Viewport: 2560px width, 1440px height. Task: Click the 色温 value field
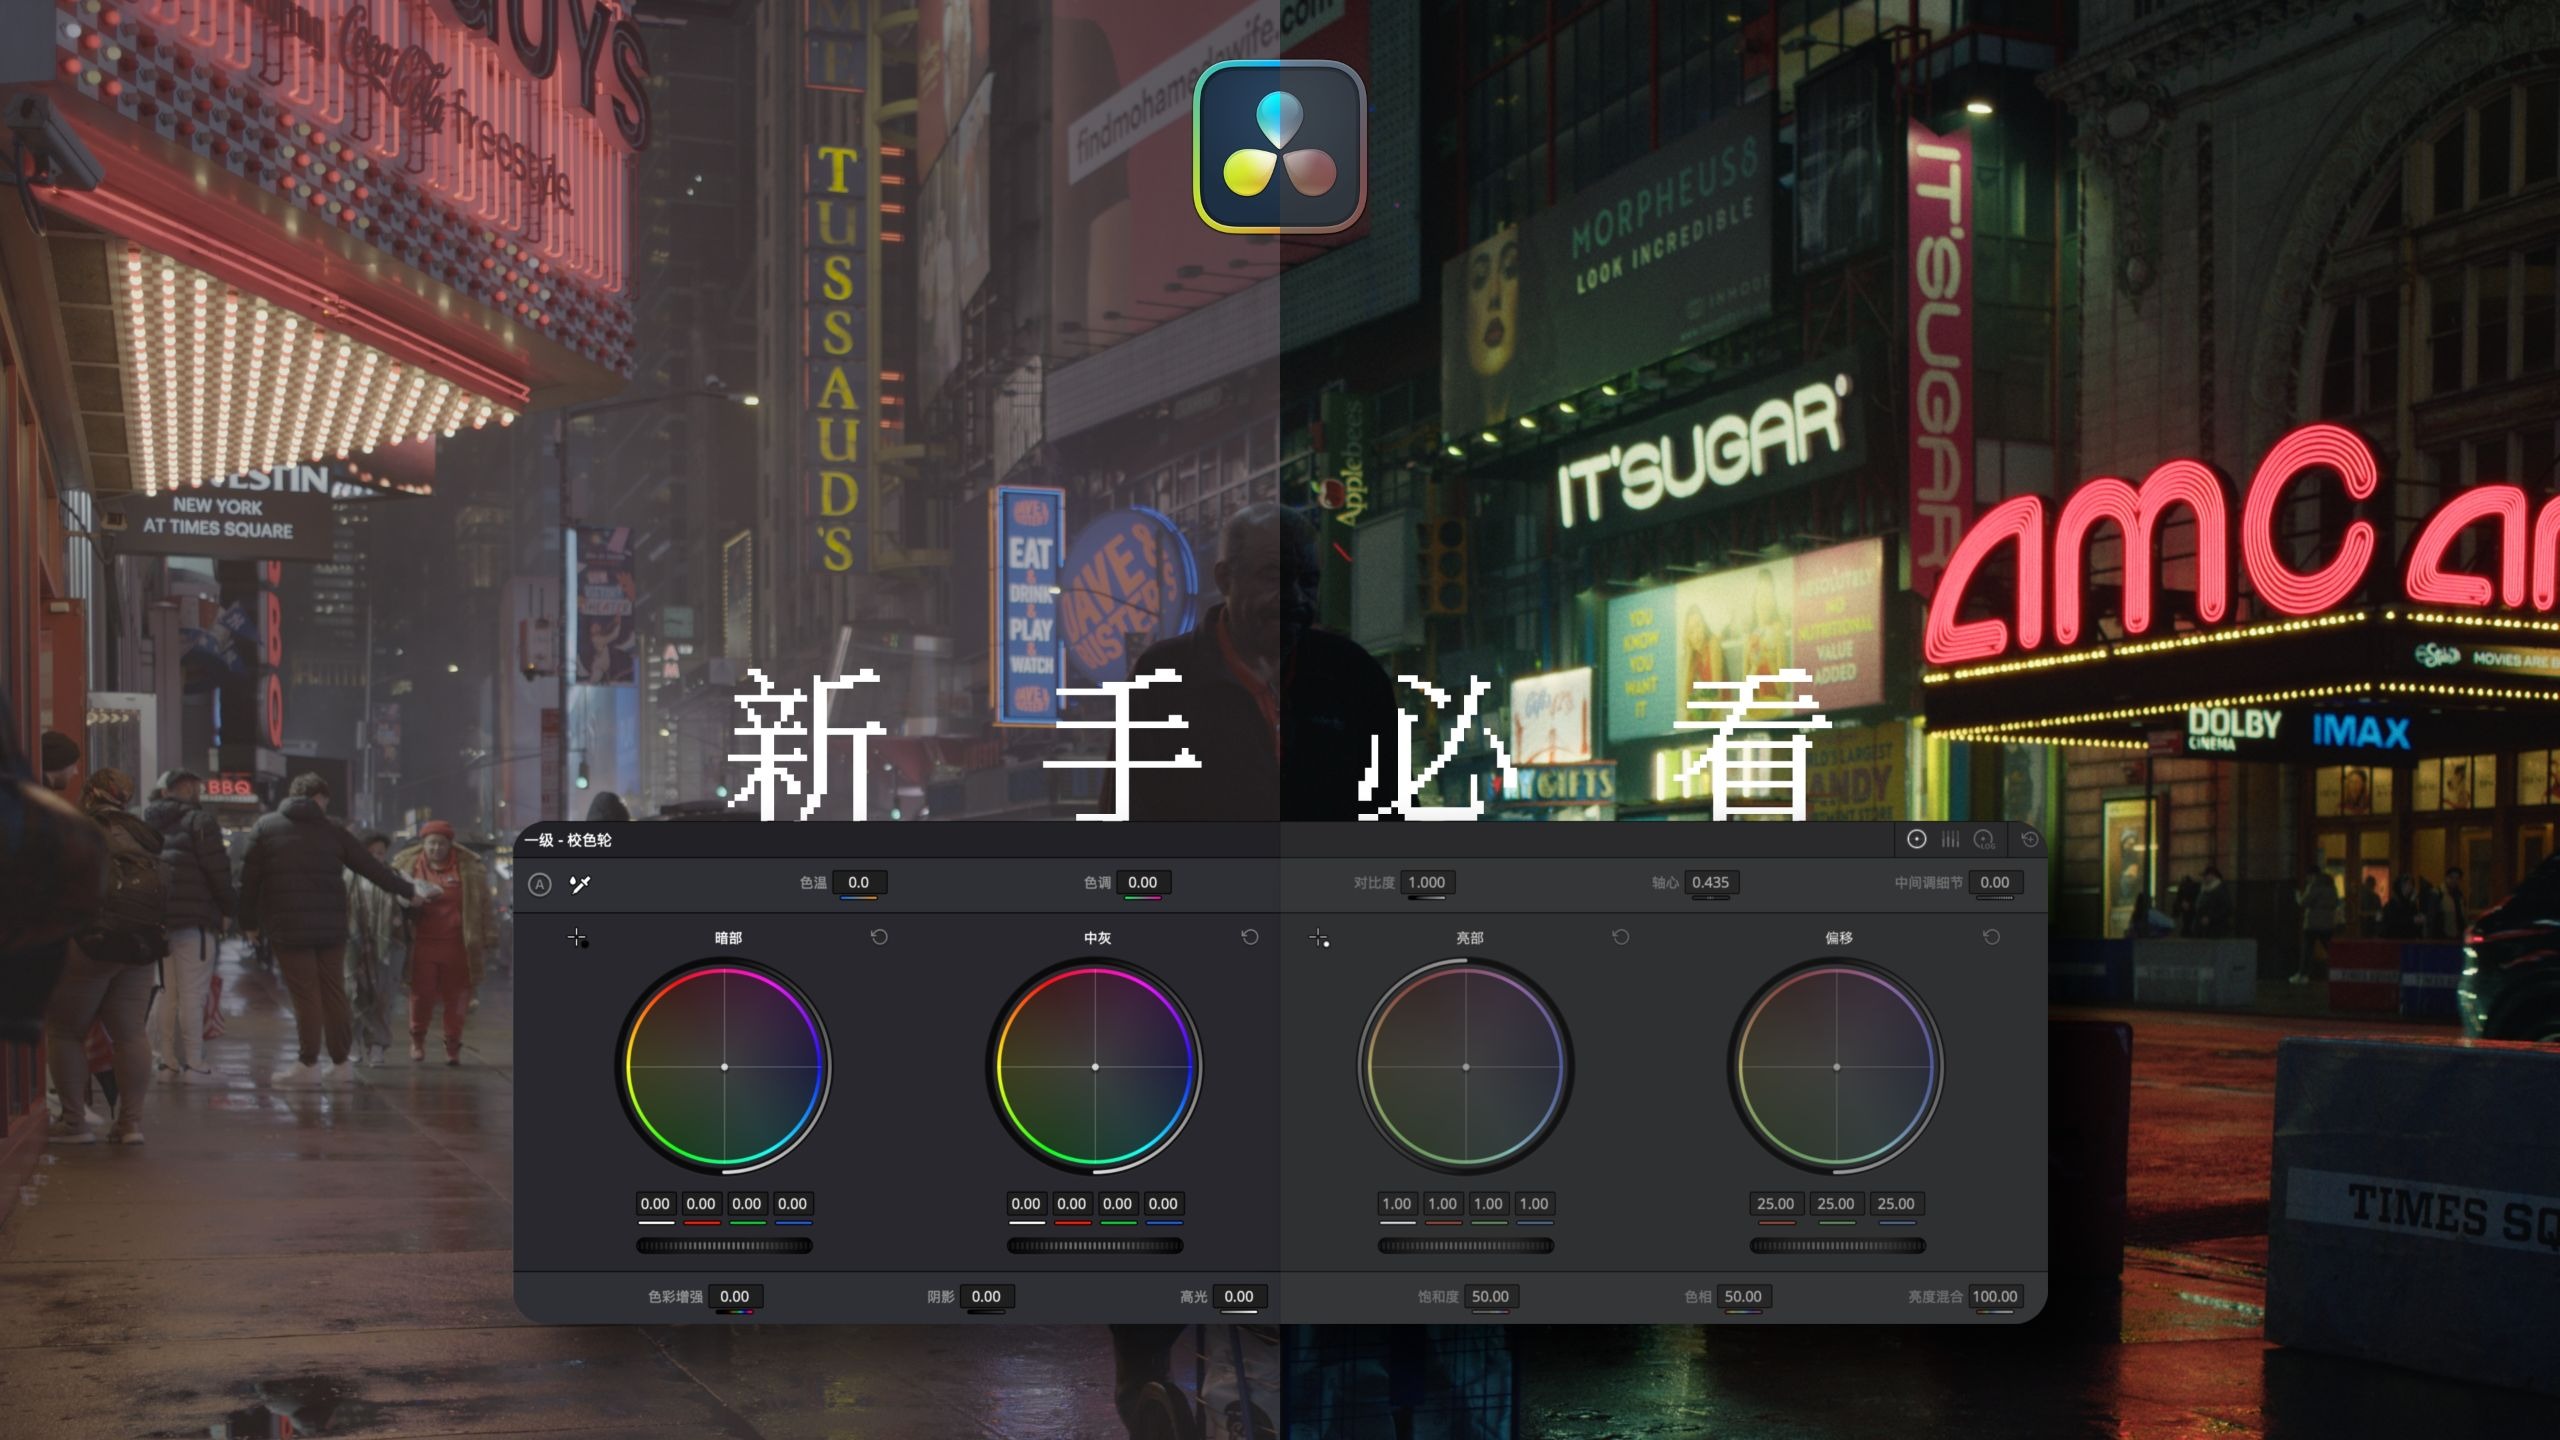(859, 882)
